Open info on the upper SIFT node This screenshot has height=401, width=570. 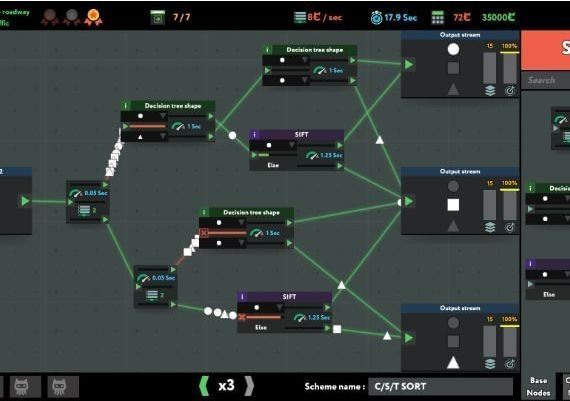[x=254, y=135]
